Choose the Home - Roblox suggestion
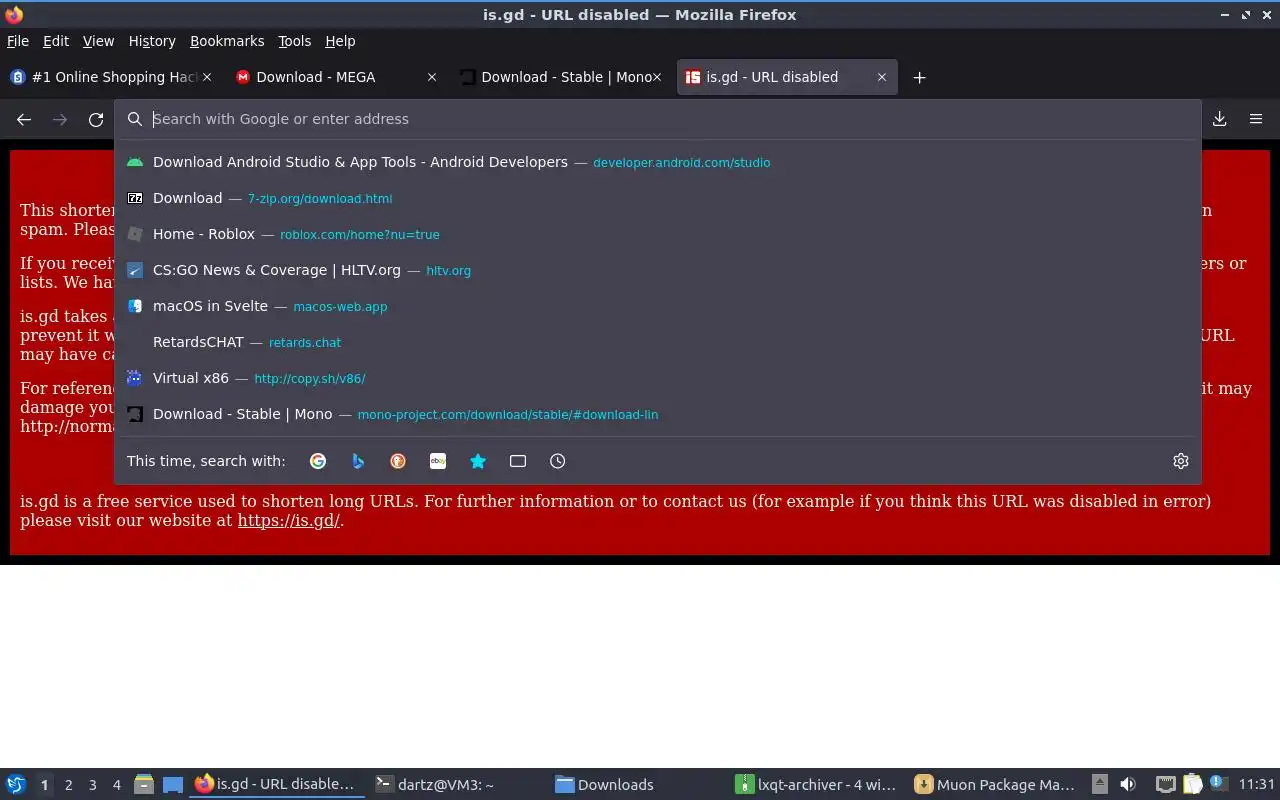The image size is (1280, 800). pyautogui.click(x=657, y=234)
